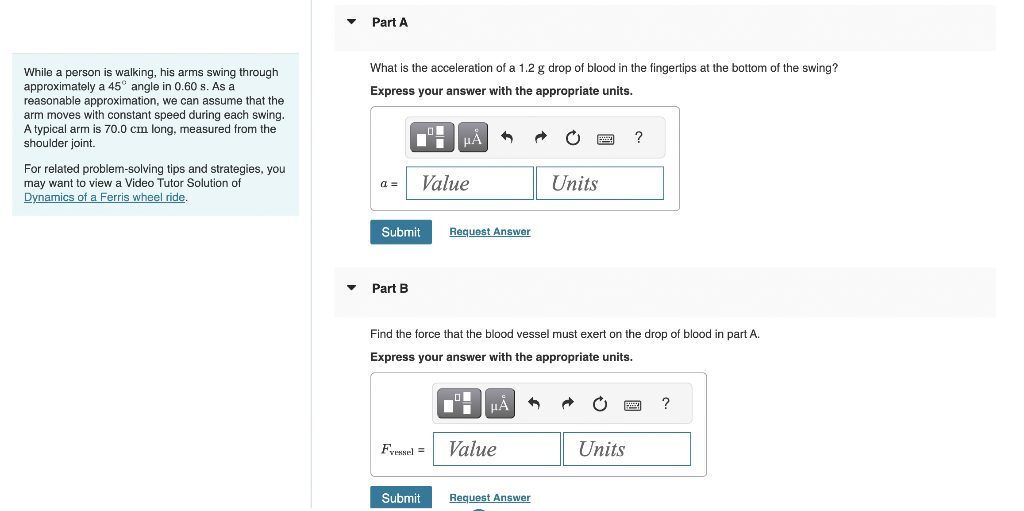Open the μÅ symbols palette in Part B

500,403
